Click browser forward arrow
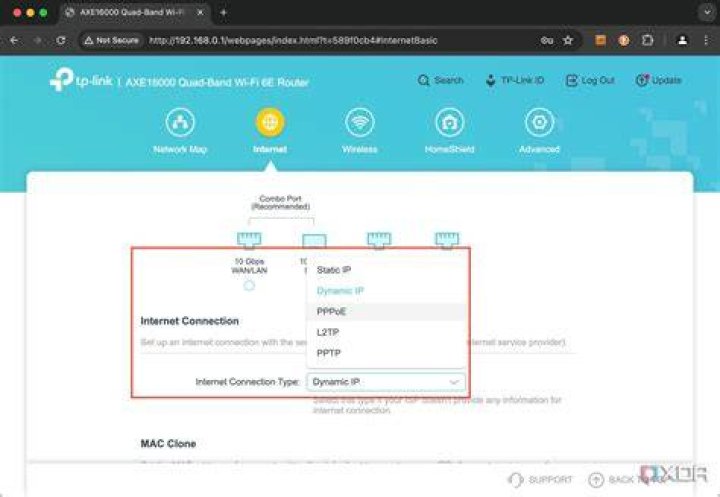Screen dimensions: 720x497 [38, 40]
